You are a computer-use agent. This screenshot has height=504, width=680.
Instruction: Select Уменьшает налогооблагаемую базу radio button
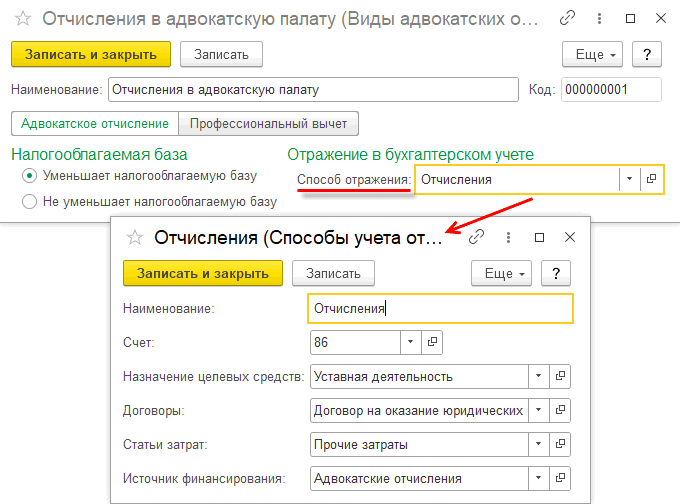click(30, 175)
